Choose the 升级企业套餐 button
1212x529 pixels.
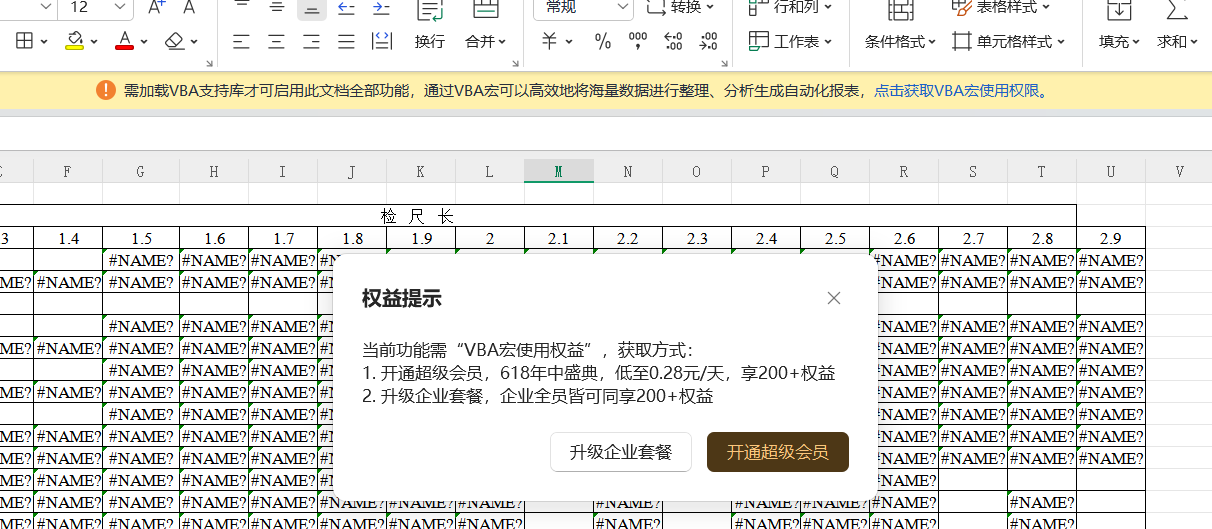[621, 452]
